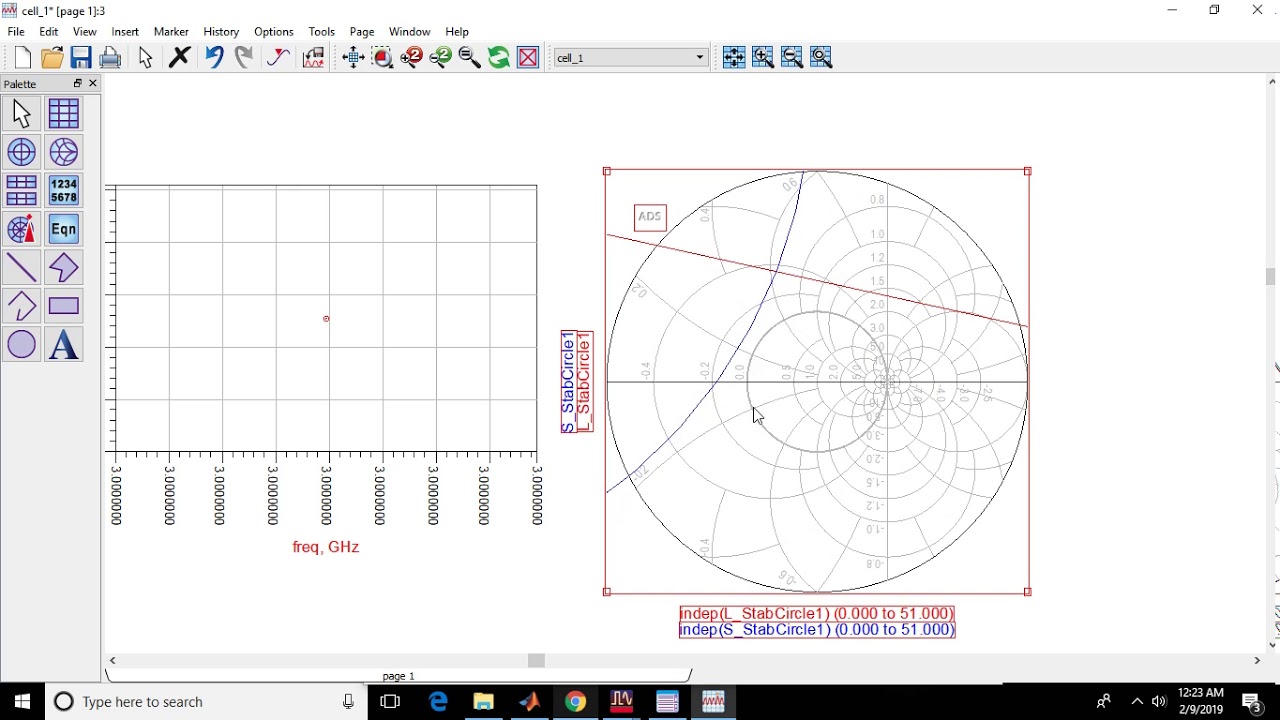
Task: Select the Text (A) tool
Action: click(x=63, y=345)
